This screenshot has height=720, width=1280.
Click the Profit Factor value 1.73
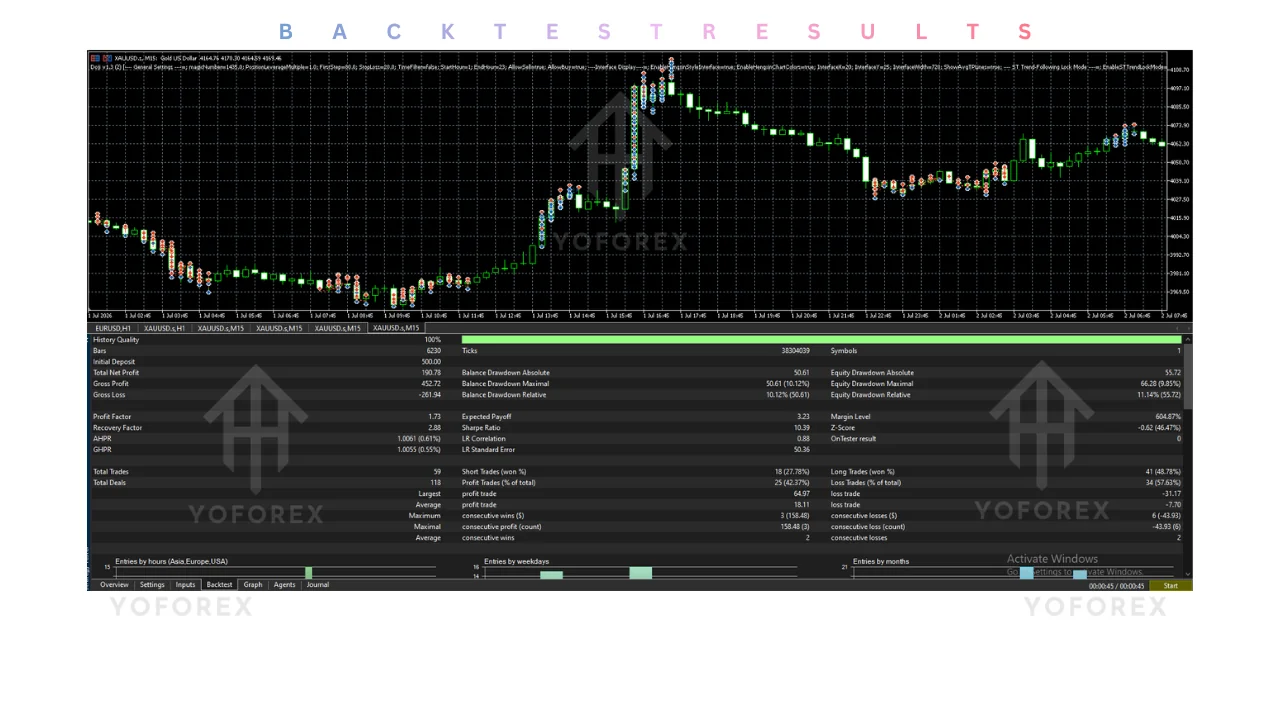(434, 417)
